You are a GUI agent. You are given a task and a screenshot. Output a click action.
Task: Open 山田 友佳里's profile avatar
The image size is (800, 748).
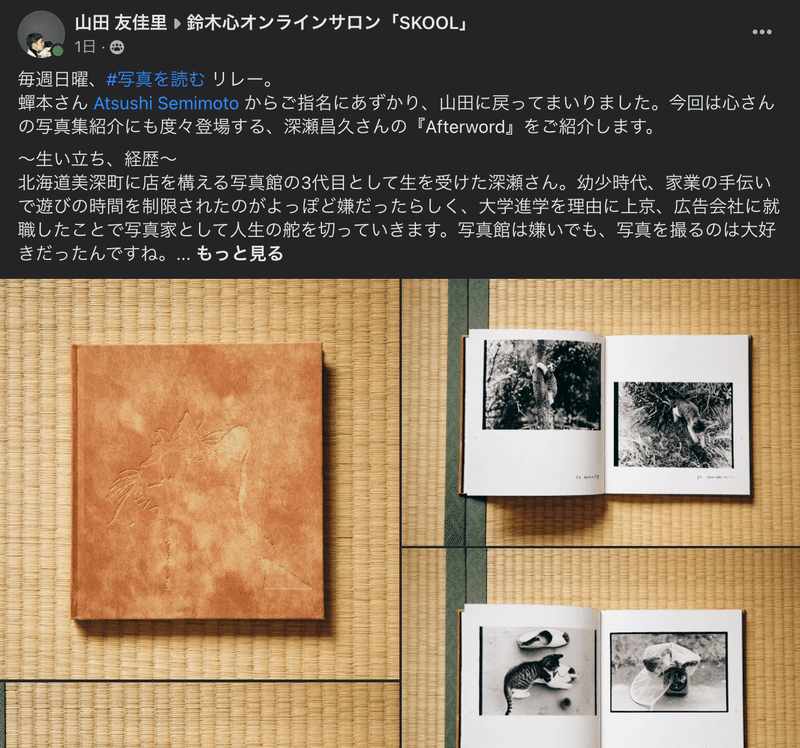(x=41, y=34)
